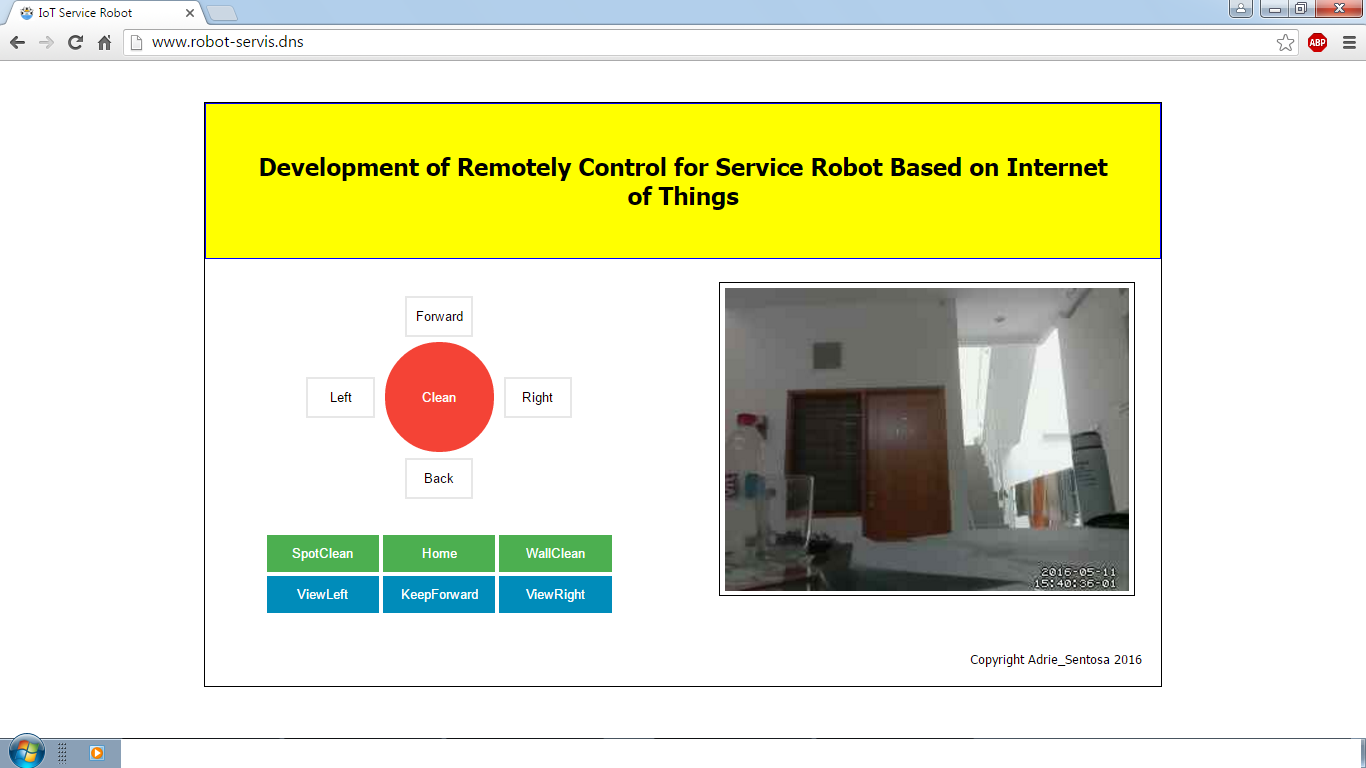The image size is (1366, 768).
Task: Turn the robot Left
Action: [x=341, y=397]
